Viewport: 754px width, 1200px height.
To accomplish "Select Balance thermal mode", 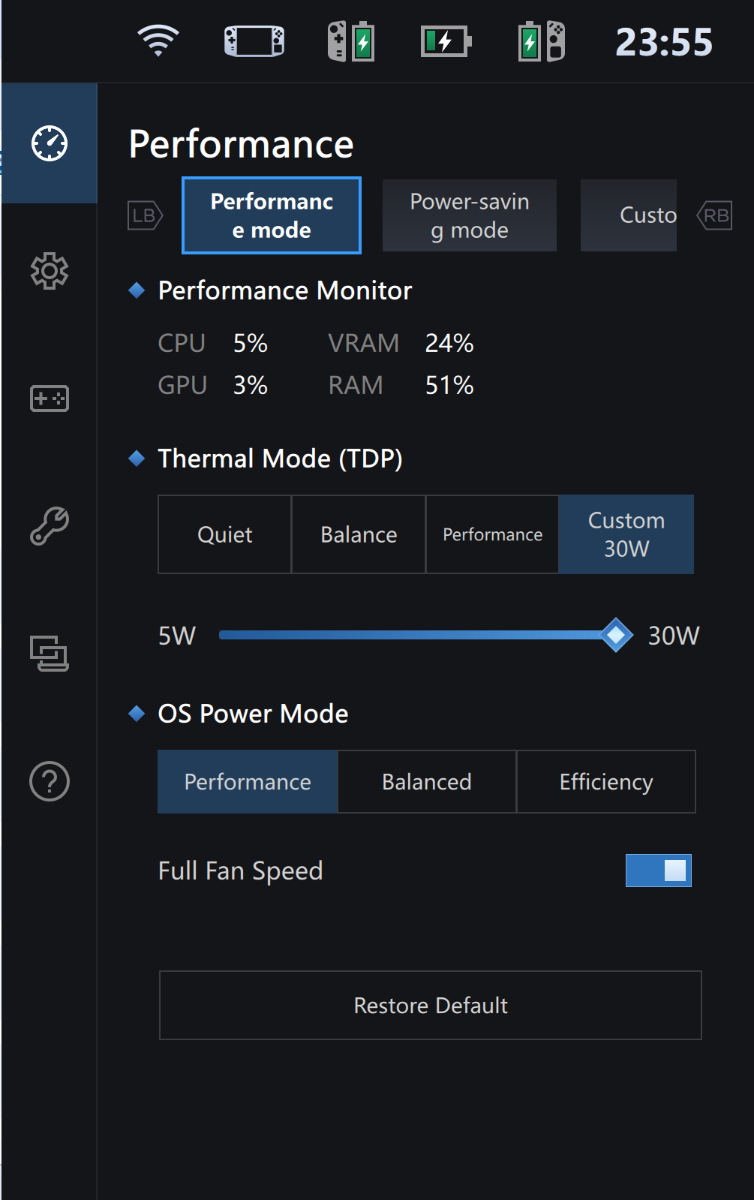I will 358,534.
